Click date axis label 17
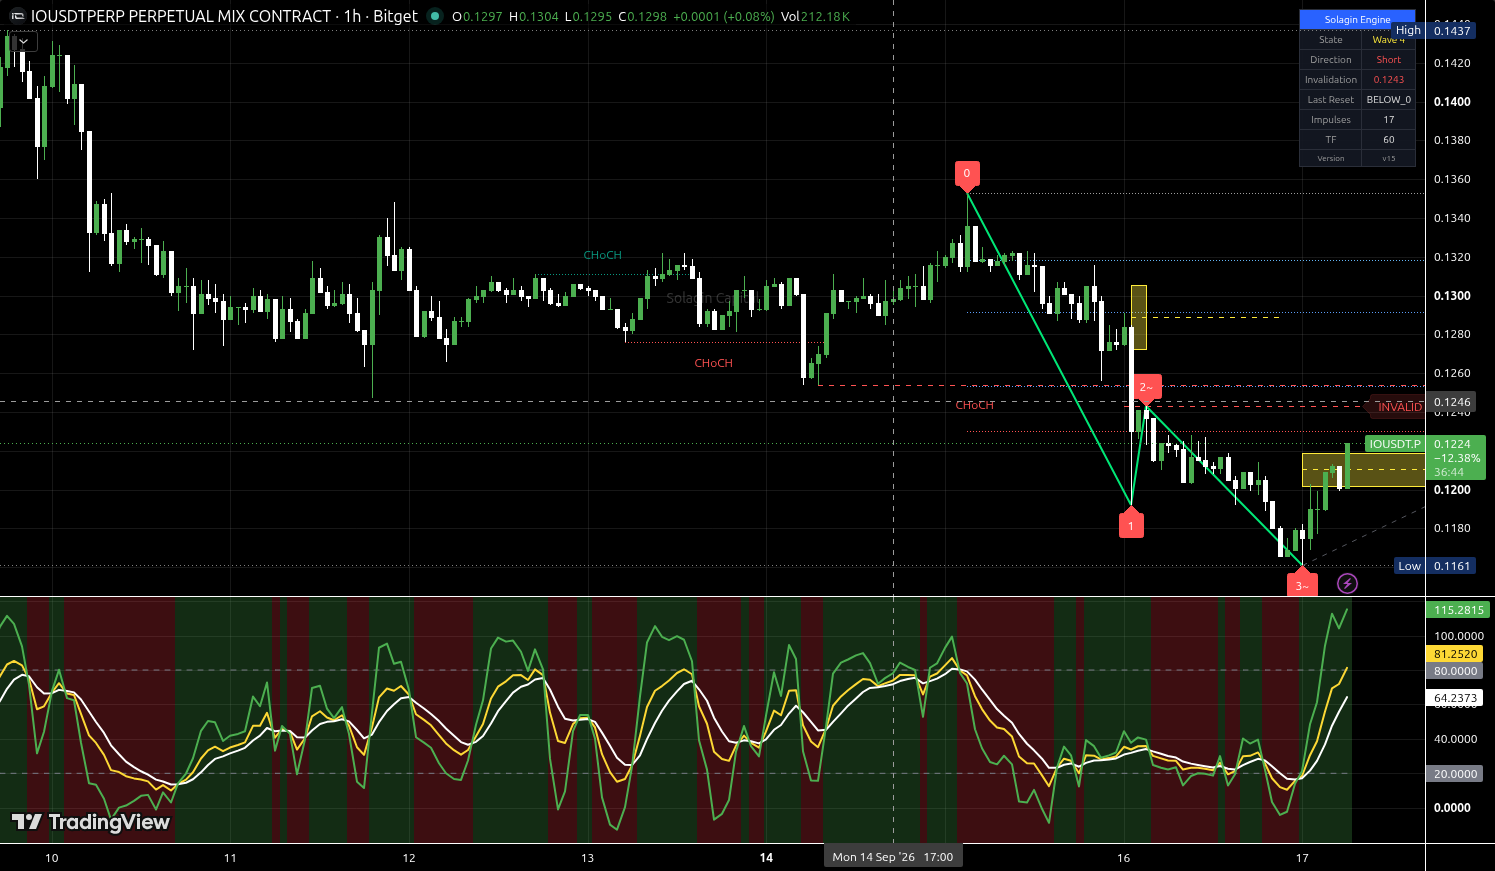The image size is (1495, 871). [1302, 858]
